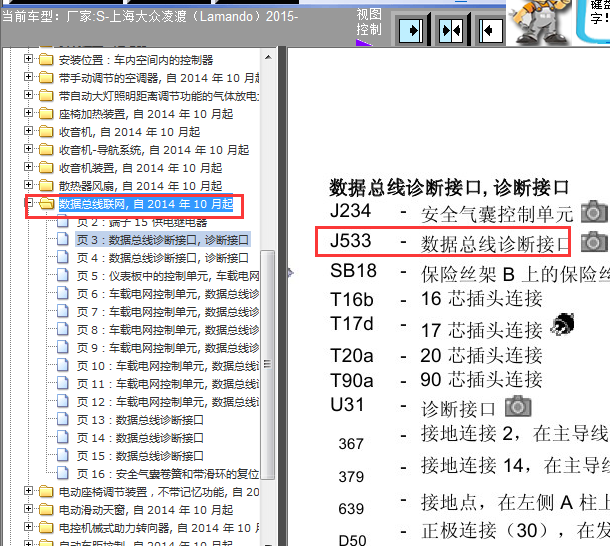Click folder icon of 散热器风扇
This screenshot has height=546, width=610.
pos(46,185)
